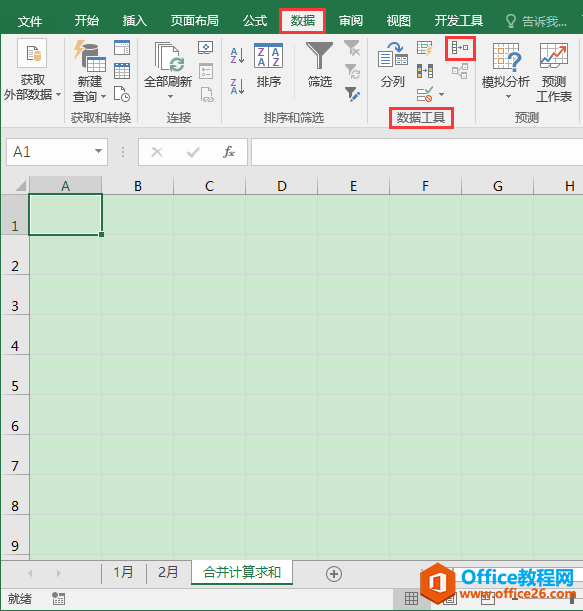
Task: Select row 7 header
Action: click(15, 455)
